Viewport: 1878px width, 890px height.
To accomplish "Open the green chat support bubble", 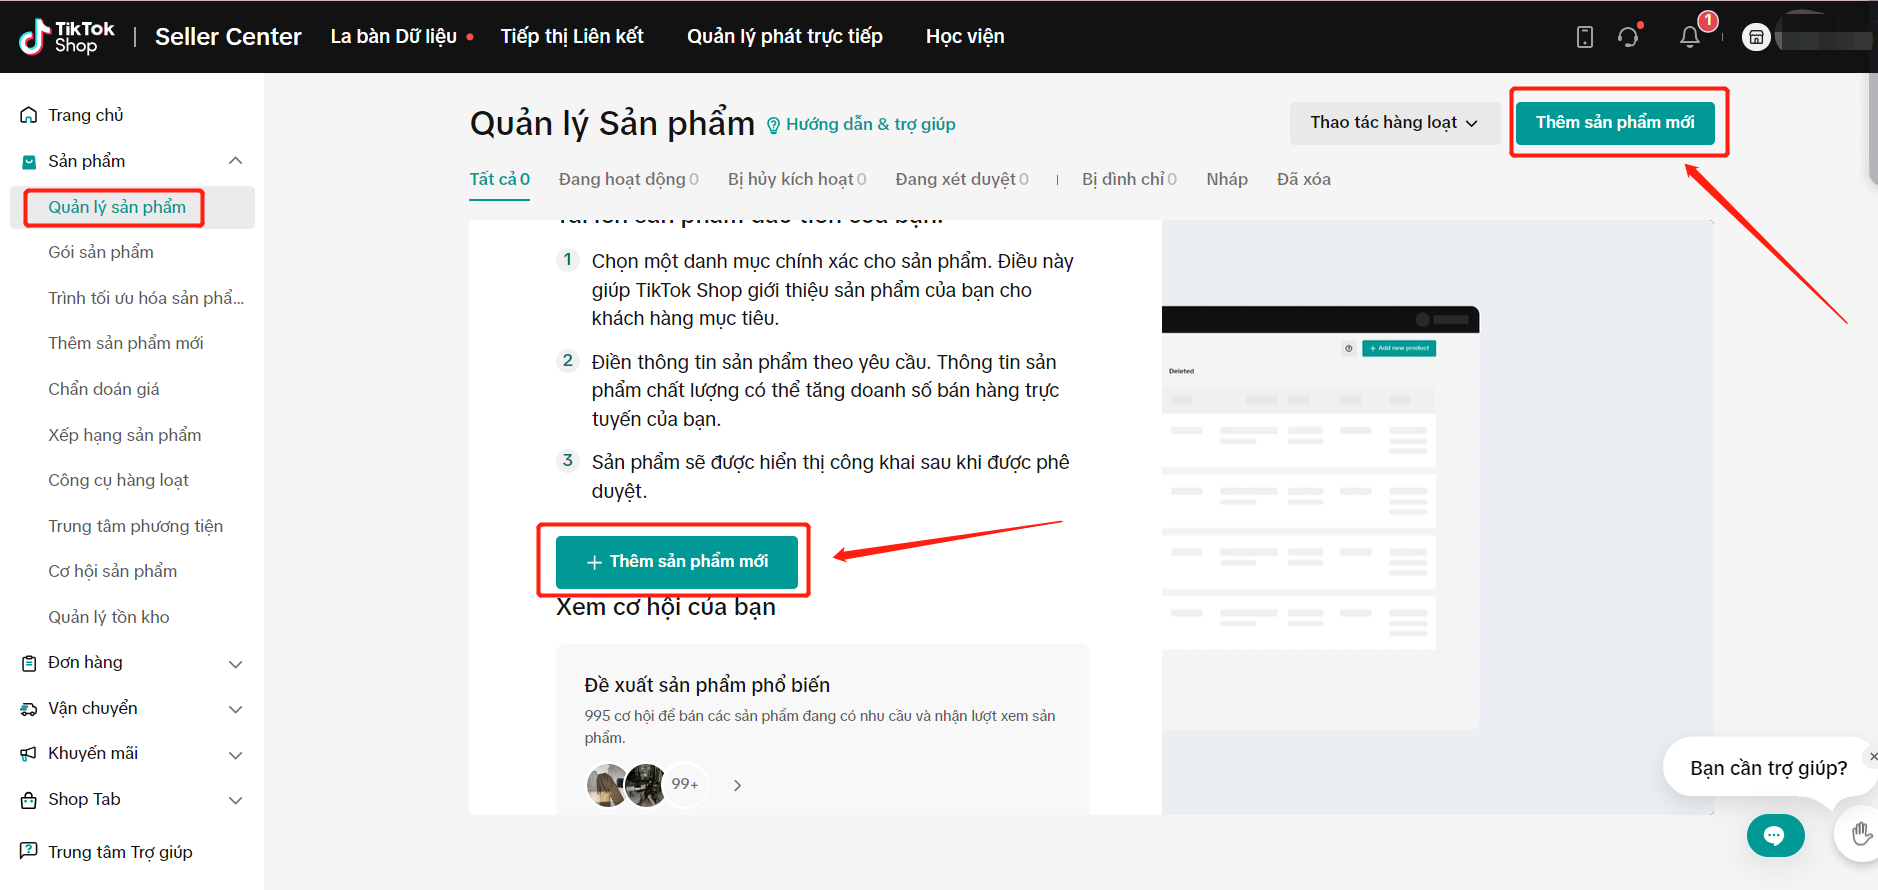I will click(1775, 835).
